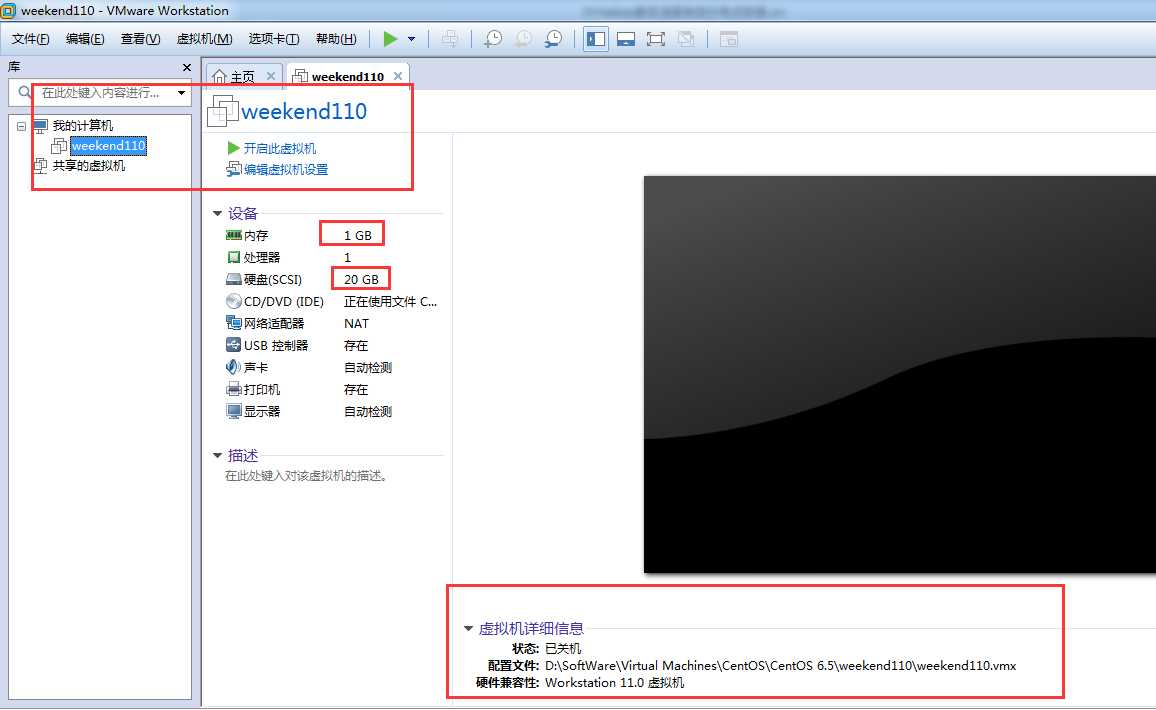Open the power options dropdown arrow
The height and width of the screenshot is (710, 1156).
pyautogui.click(x=411, y=39)
